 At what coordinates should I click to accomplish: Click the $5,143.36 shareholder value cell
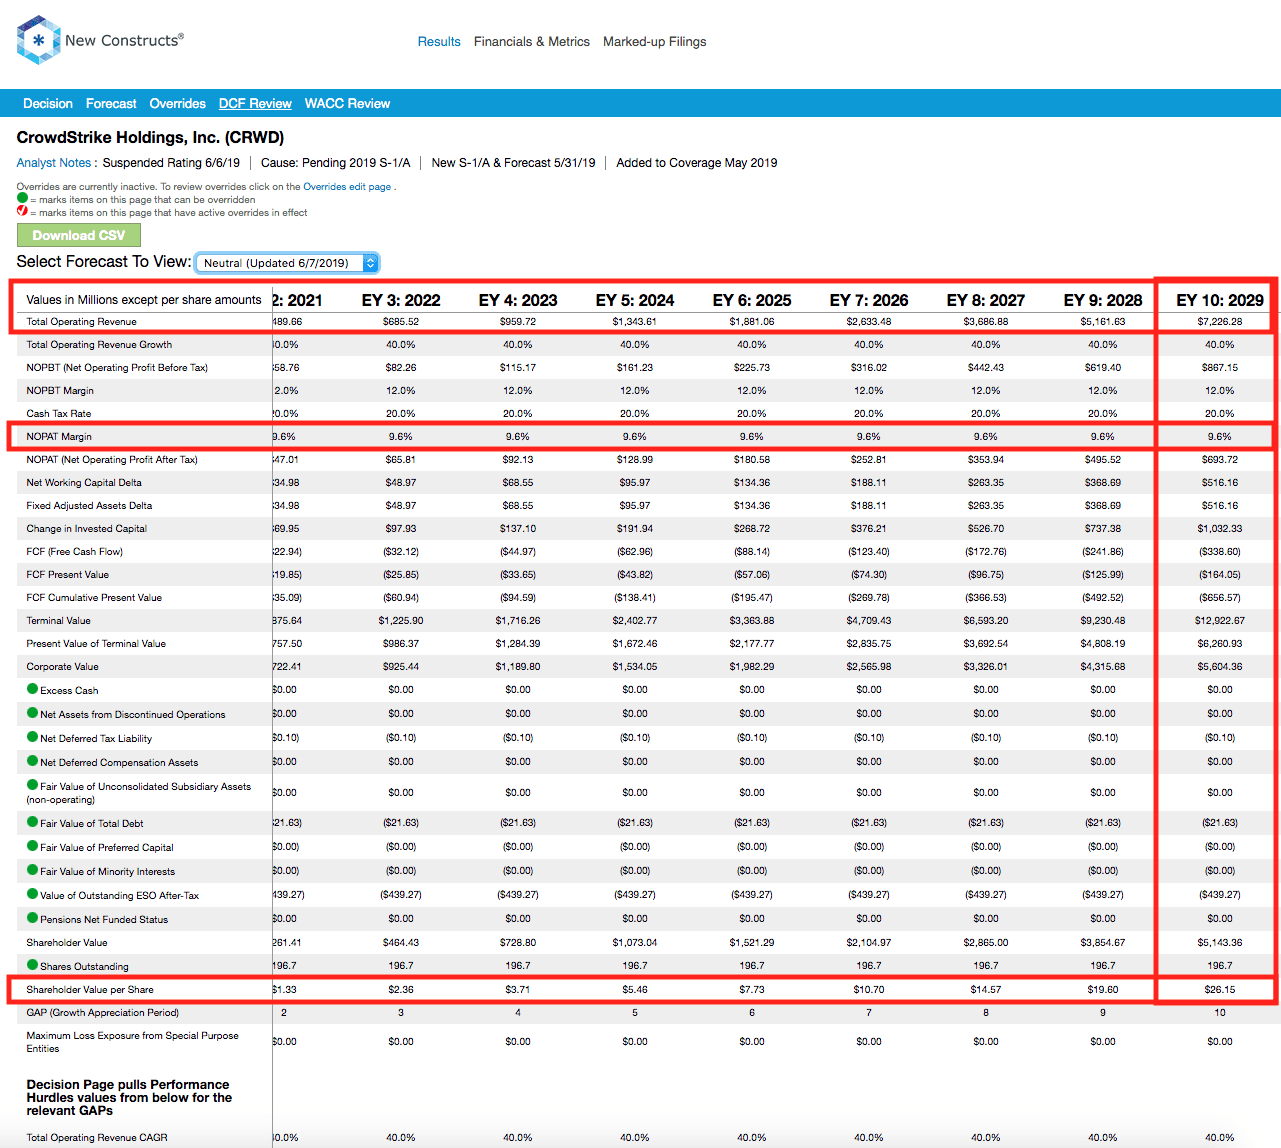coord(1220,943)
